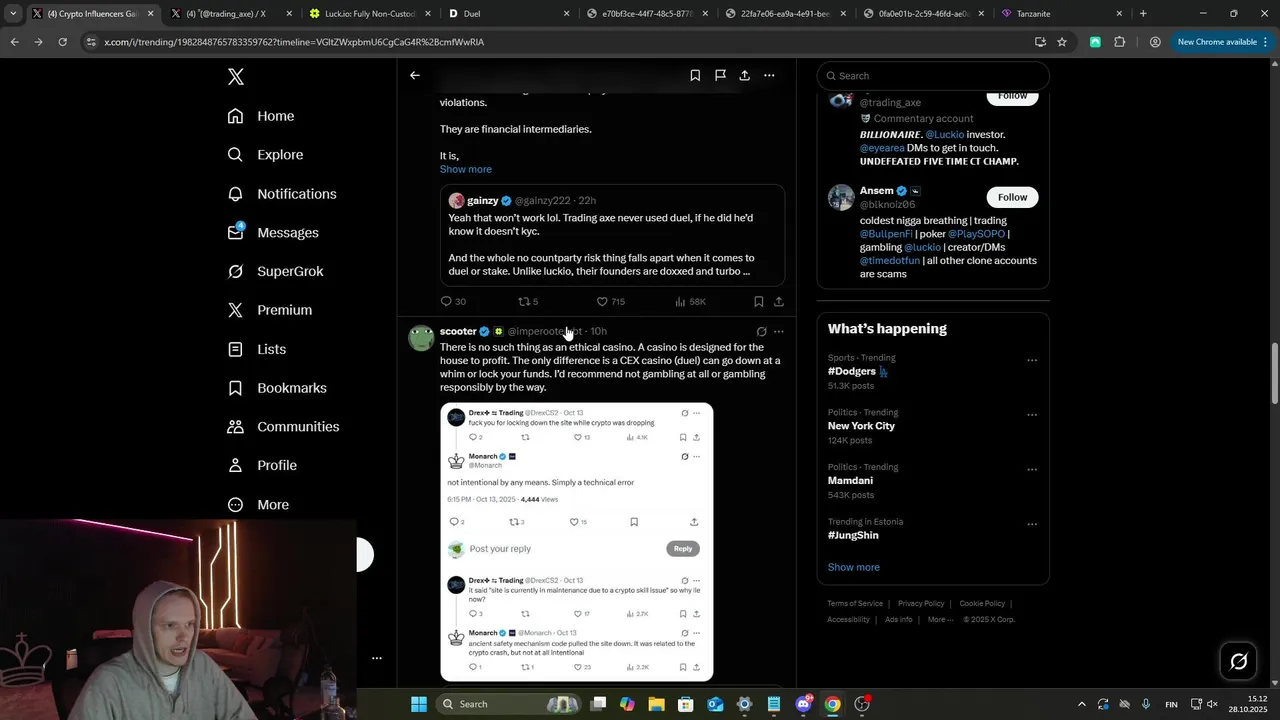Share from the header share icon
The width and height of the screenshot is (1280, 720).
click(745, 75)
